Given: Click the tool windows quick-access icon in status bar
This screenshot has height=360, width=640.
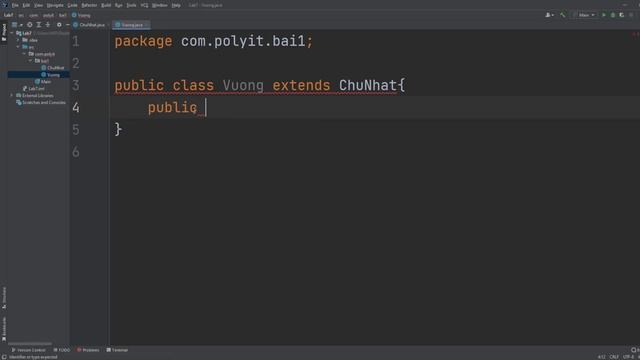Looking at the screenshot, I should click(x=4, y=357).
